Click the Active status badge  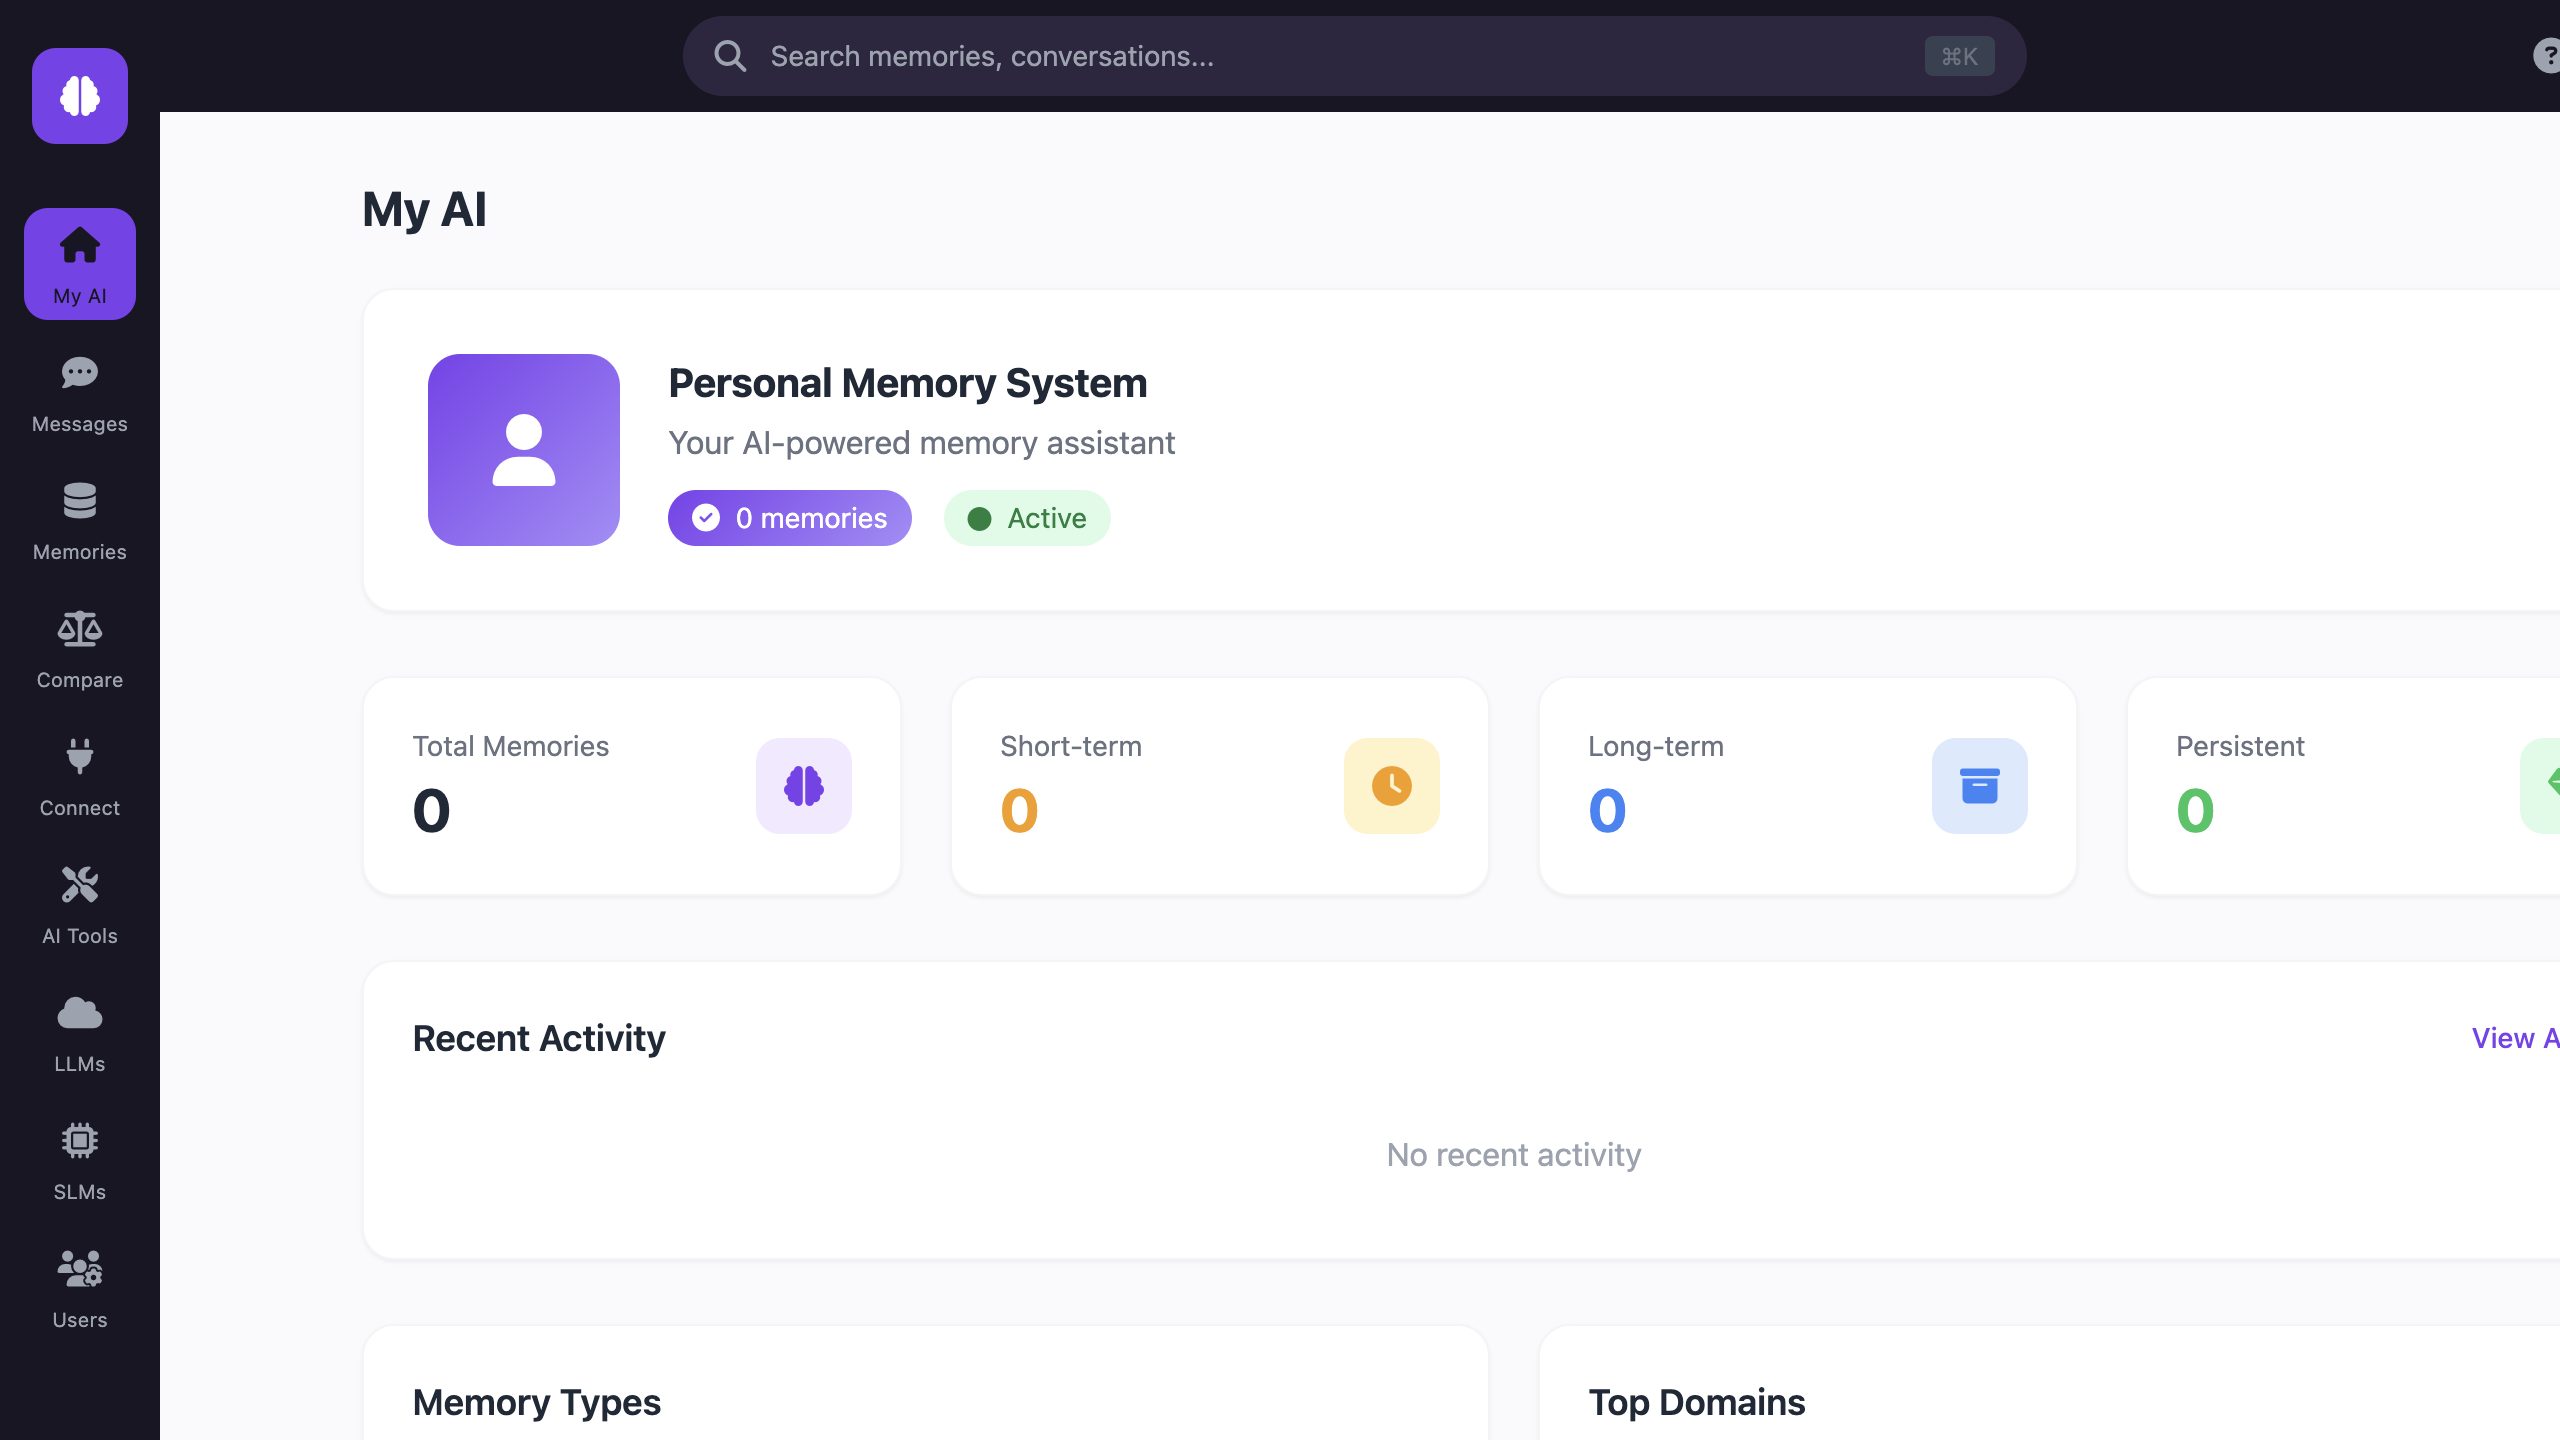pyautogui.click(x=1027, y=518)
